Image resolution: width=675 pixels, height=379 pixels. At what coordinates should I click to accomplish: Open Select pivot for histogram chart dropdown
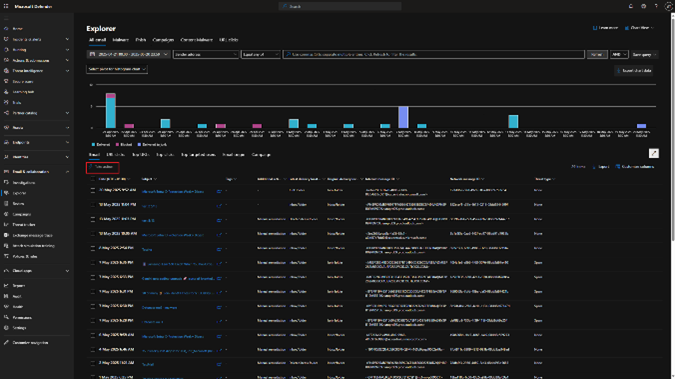pos(117,69)
